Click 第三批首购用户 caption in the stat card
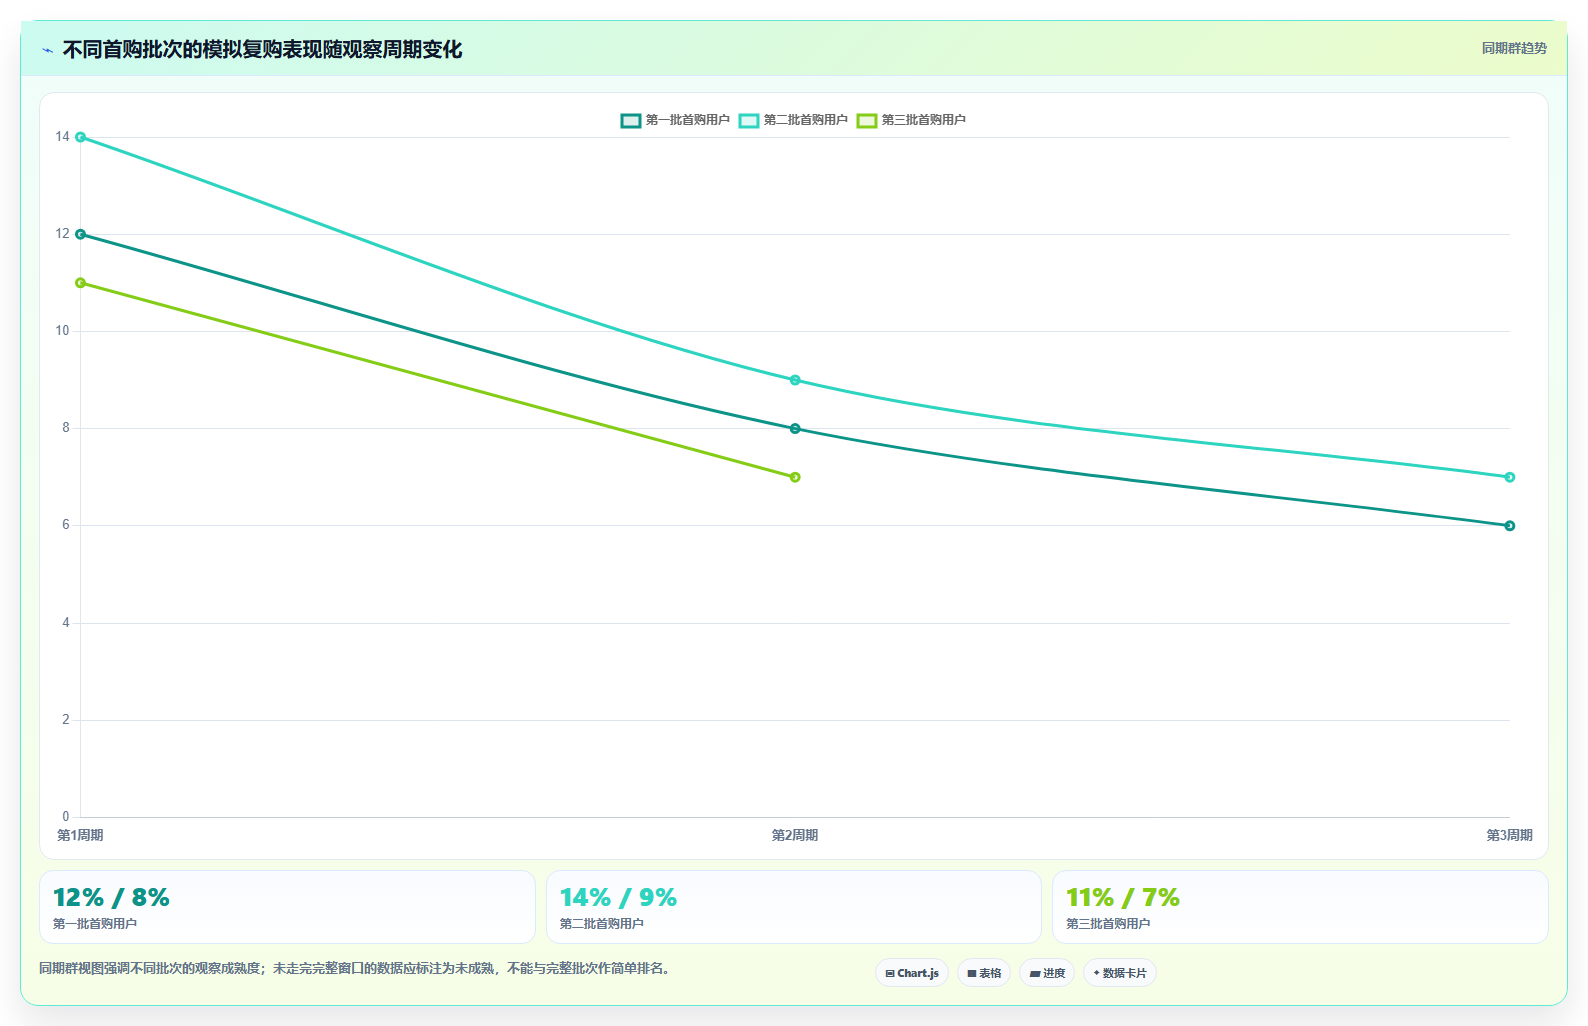The image size is (1588, 1026). pyautogui.click(x=1108, y=924)
